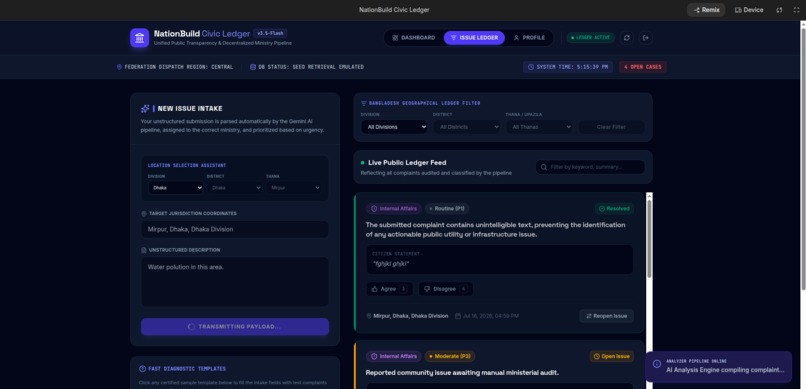The image size is (806, 389).
Task: Click the clock icon beside System Time
Action: click(531, 67)
